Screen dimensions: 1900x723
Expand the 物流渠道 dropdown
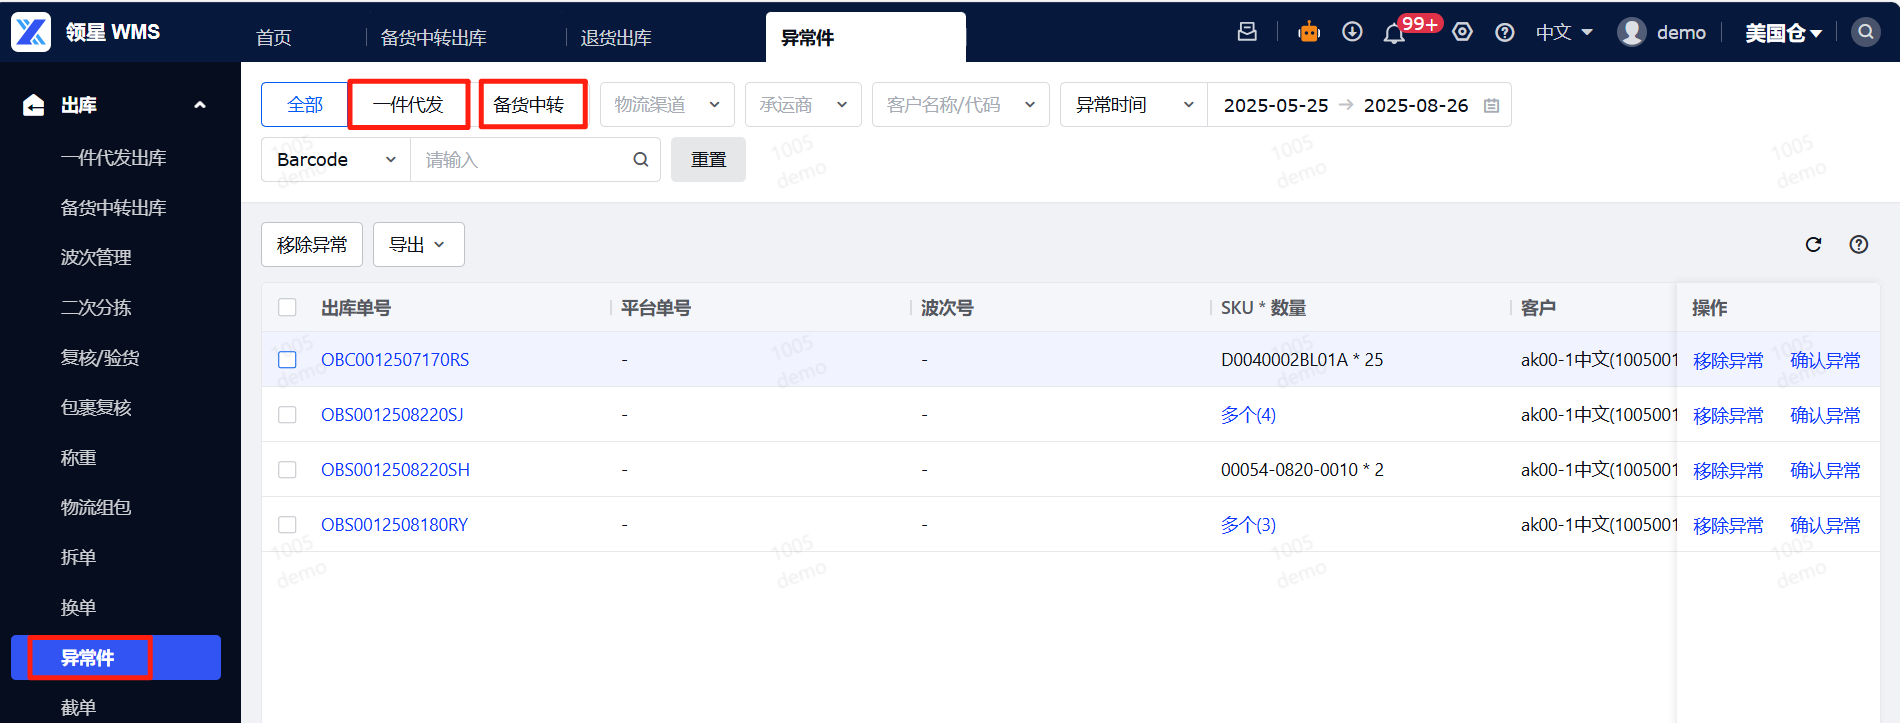667,105
